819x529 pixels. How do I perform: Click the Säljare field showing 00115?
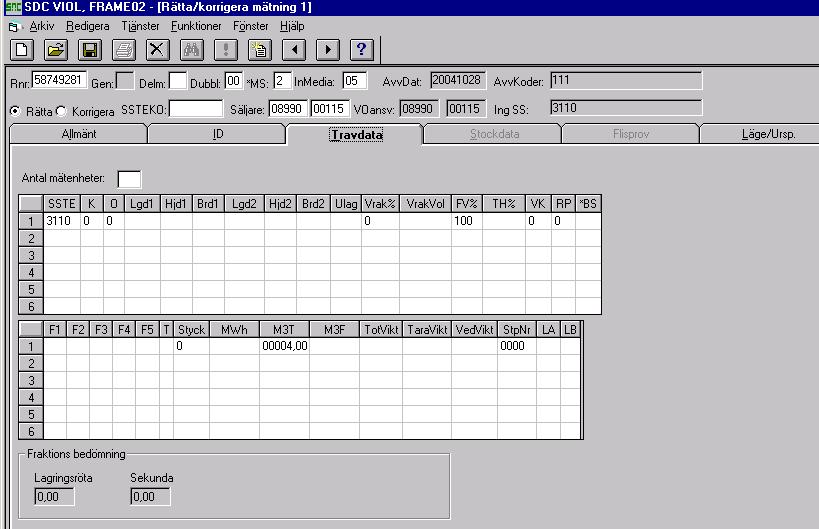point(330,109)
